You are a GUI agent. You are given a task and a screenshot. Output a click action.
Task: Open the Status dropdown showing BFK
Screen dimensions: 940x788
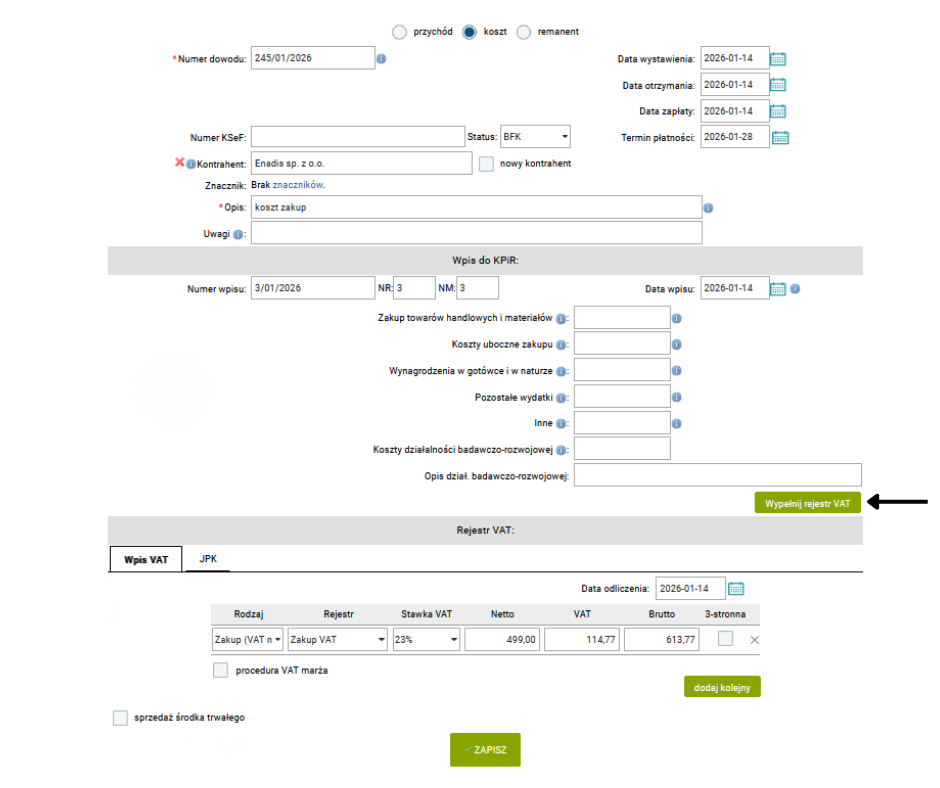pos(535,136)
